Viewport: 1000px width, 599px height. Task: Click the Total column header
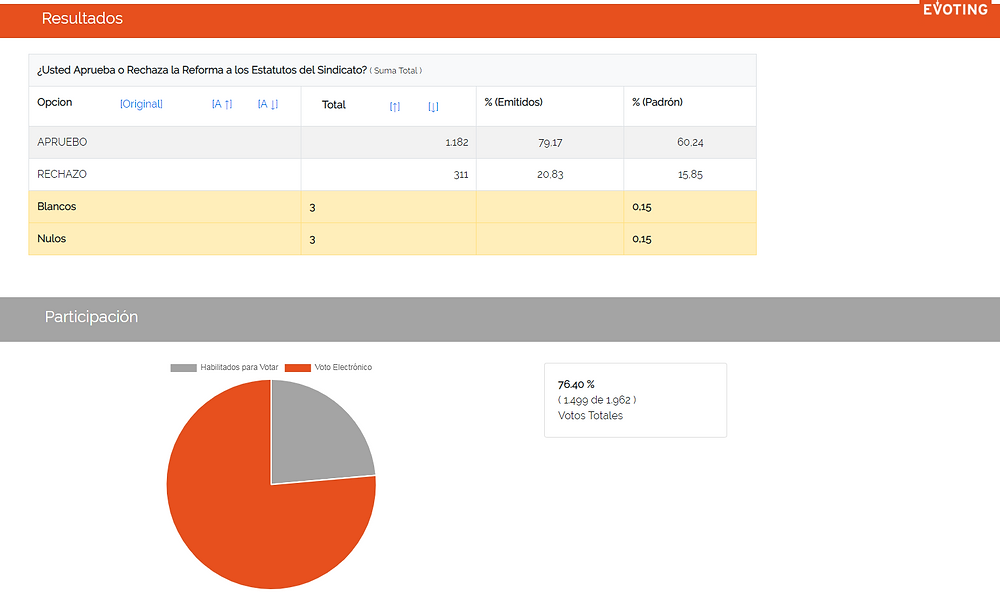coord(334,105)
